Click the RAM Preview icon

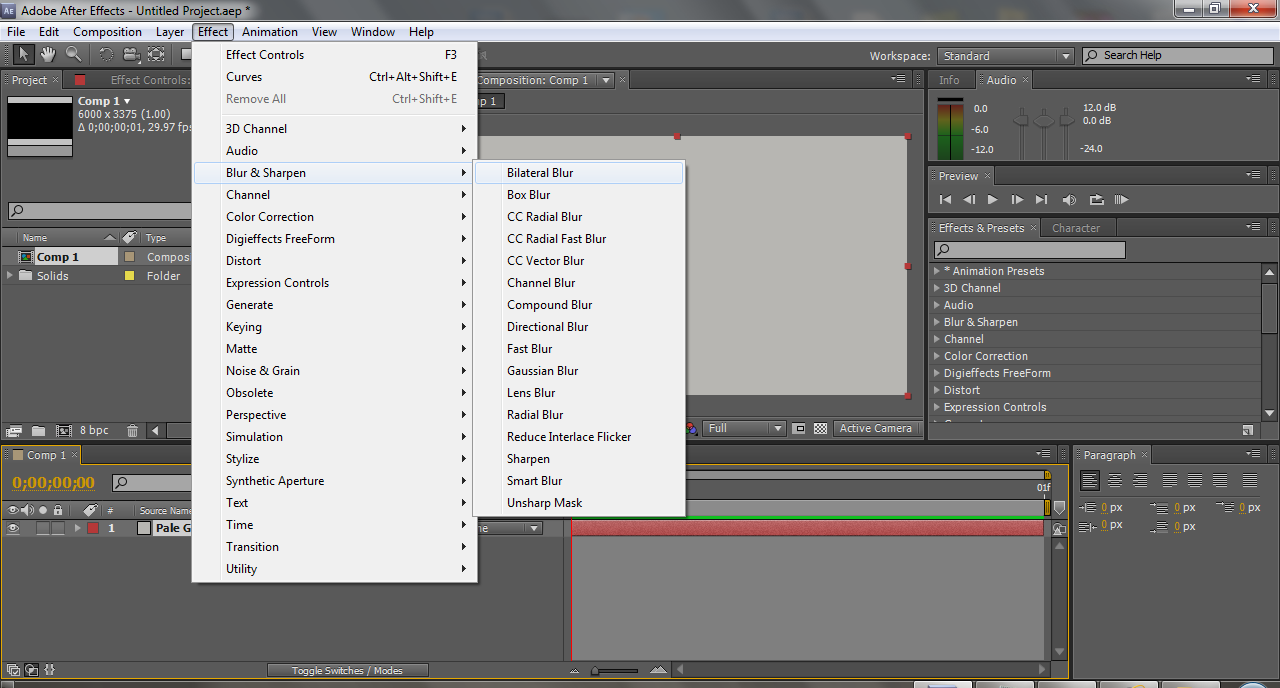(1121, 200)
